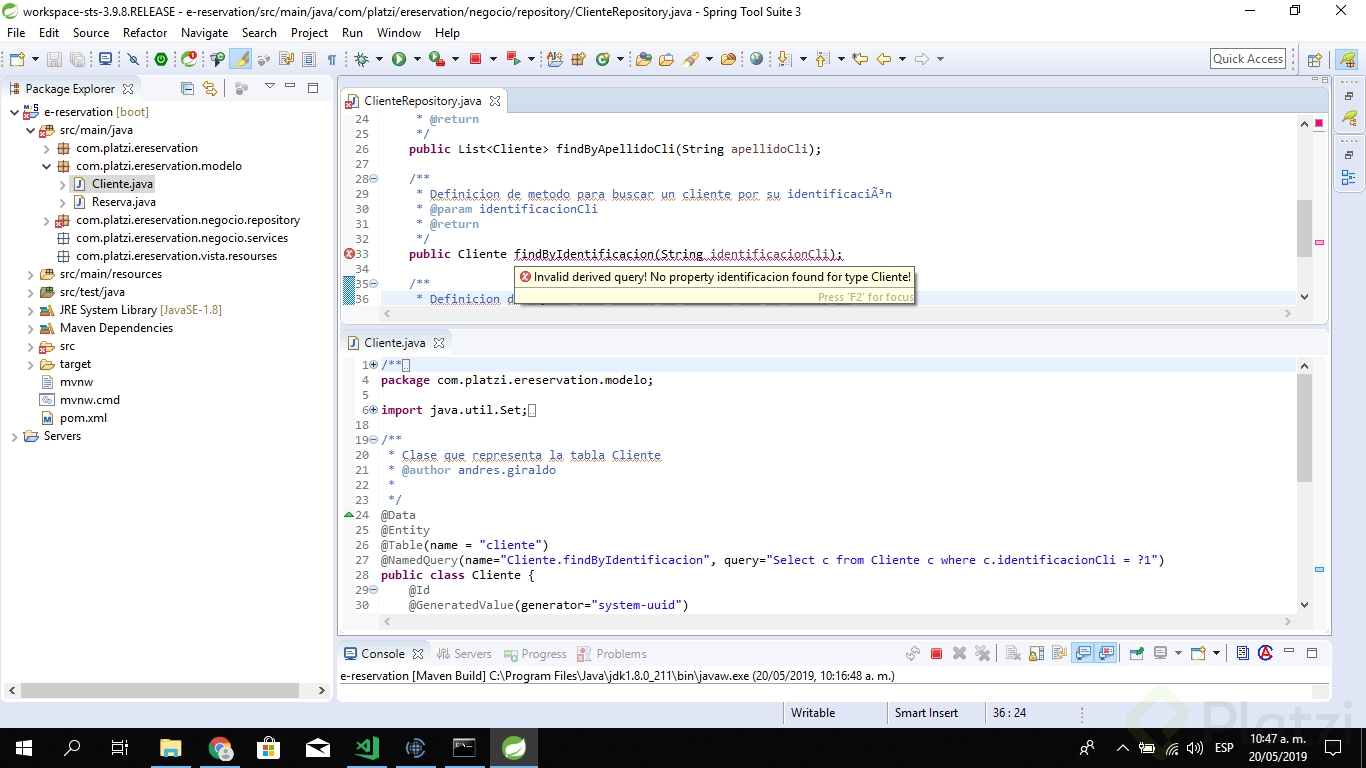Click Next Annotation down-arrow icon
The image size is (1366, 768).
784,59
